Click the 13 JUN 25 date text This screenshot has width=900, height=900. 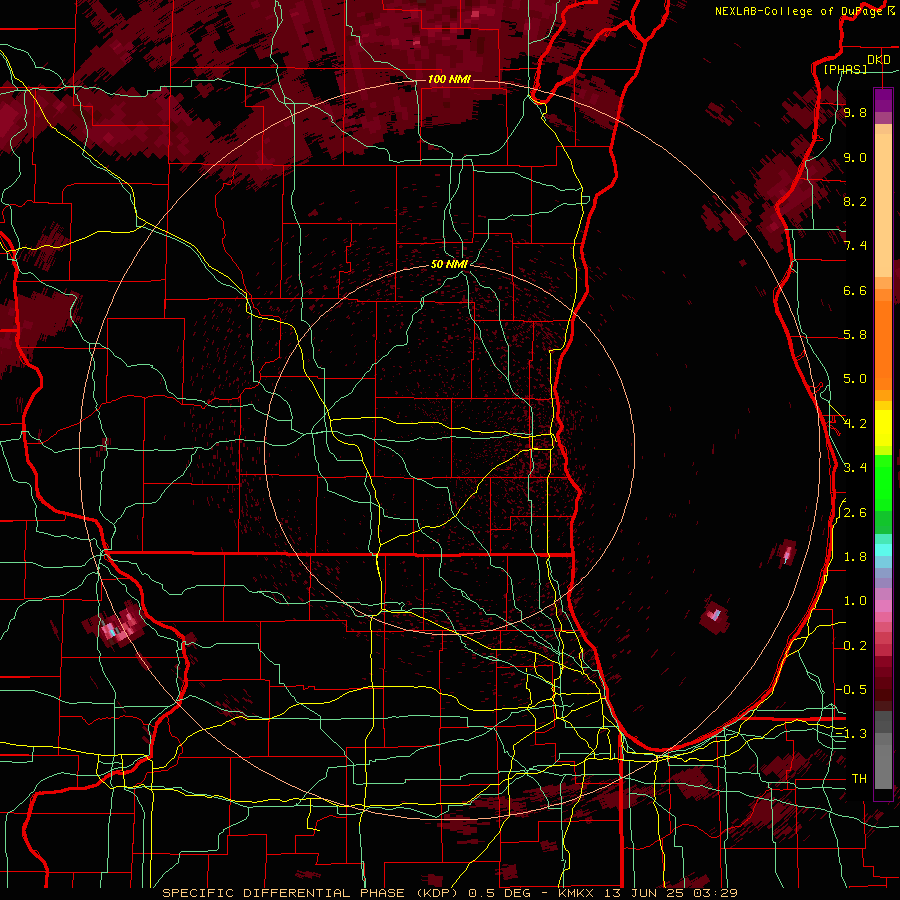(x=643, y=893)
